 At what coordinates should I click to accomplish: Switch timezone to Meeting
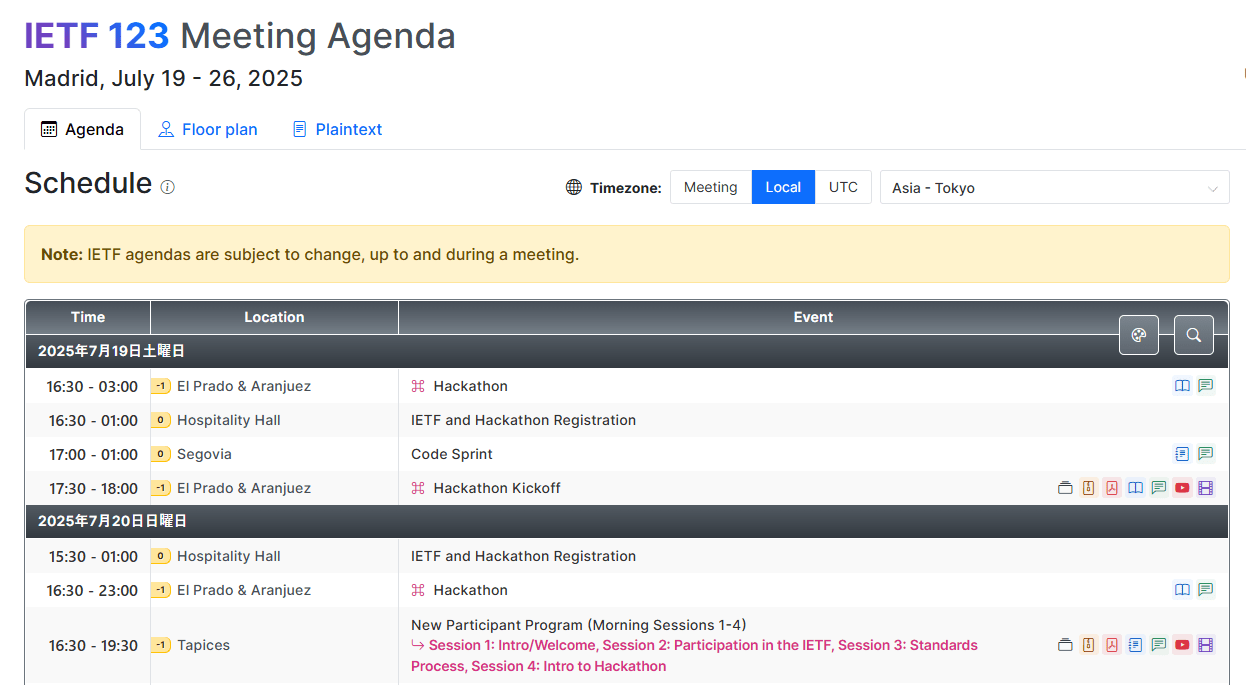point(710,187)
